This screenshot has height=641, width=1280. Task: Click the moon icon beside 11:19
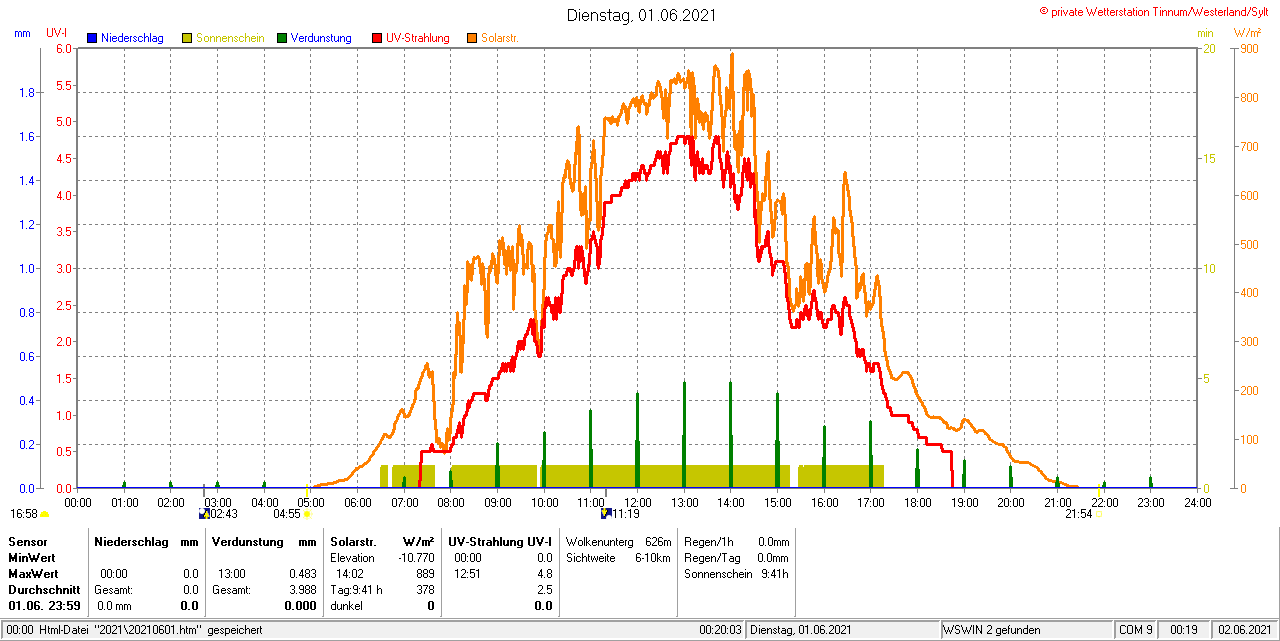tap(605, 514)
